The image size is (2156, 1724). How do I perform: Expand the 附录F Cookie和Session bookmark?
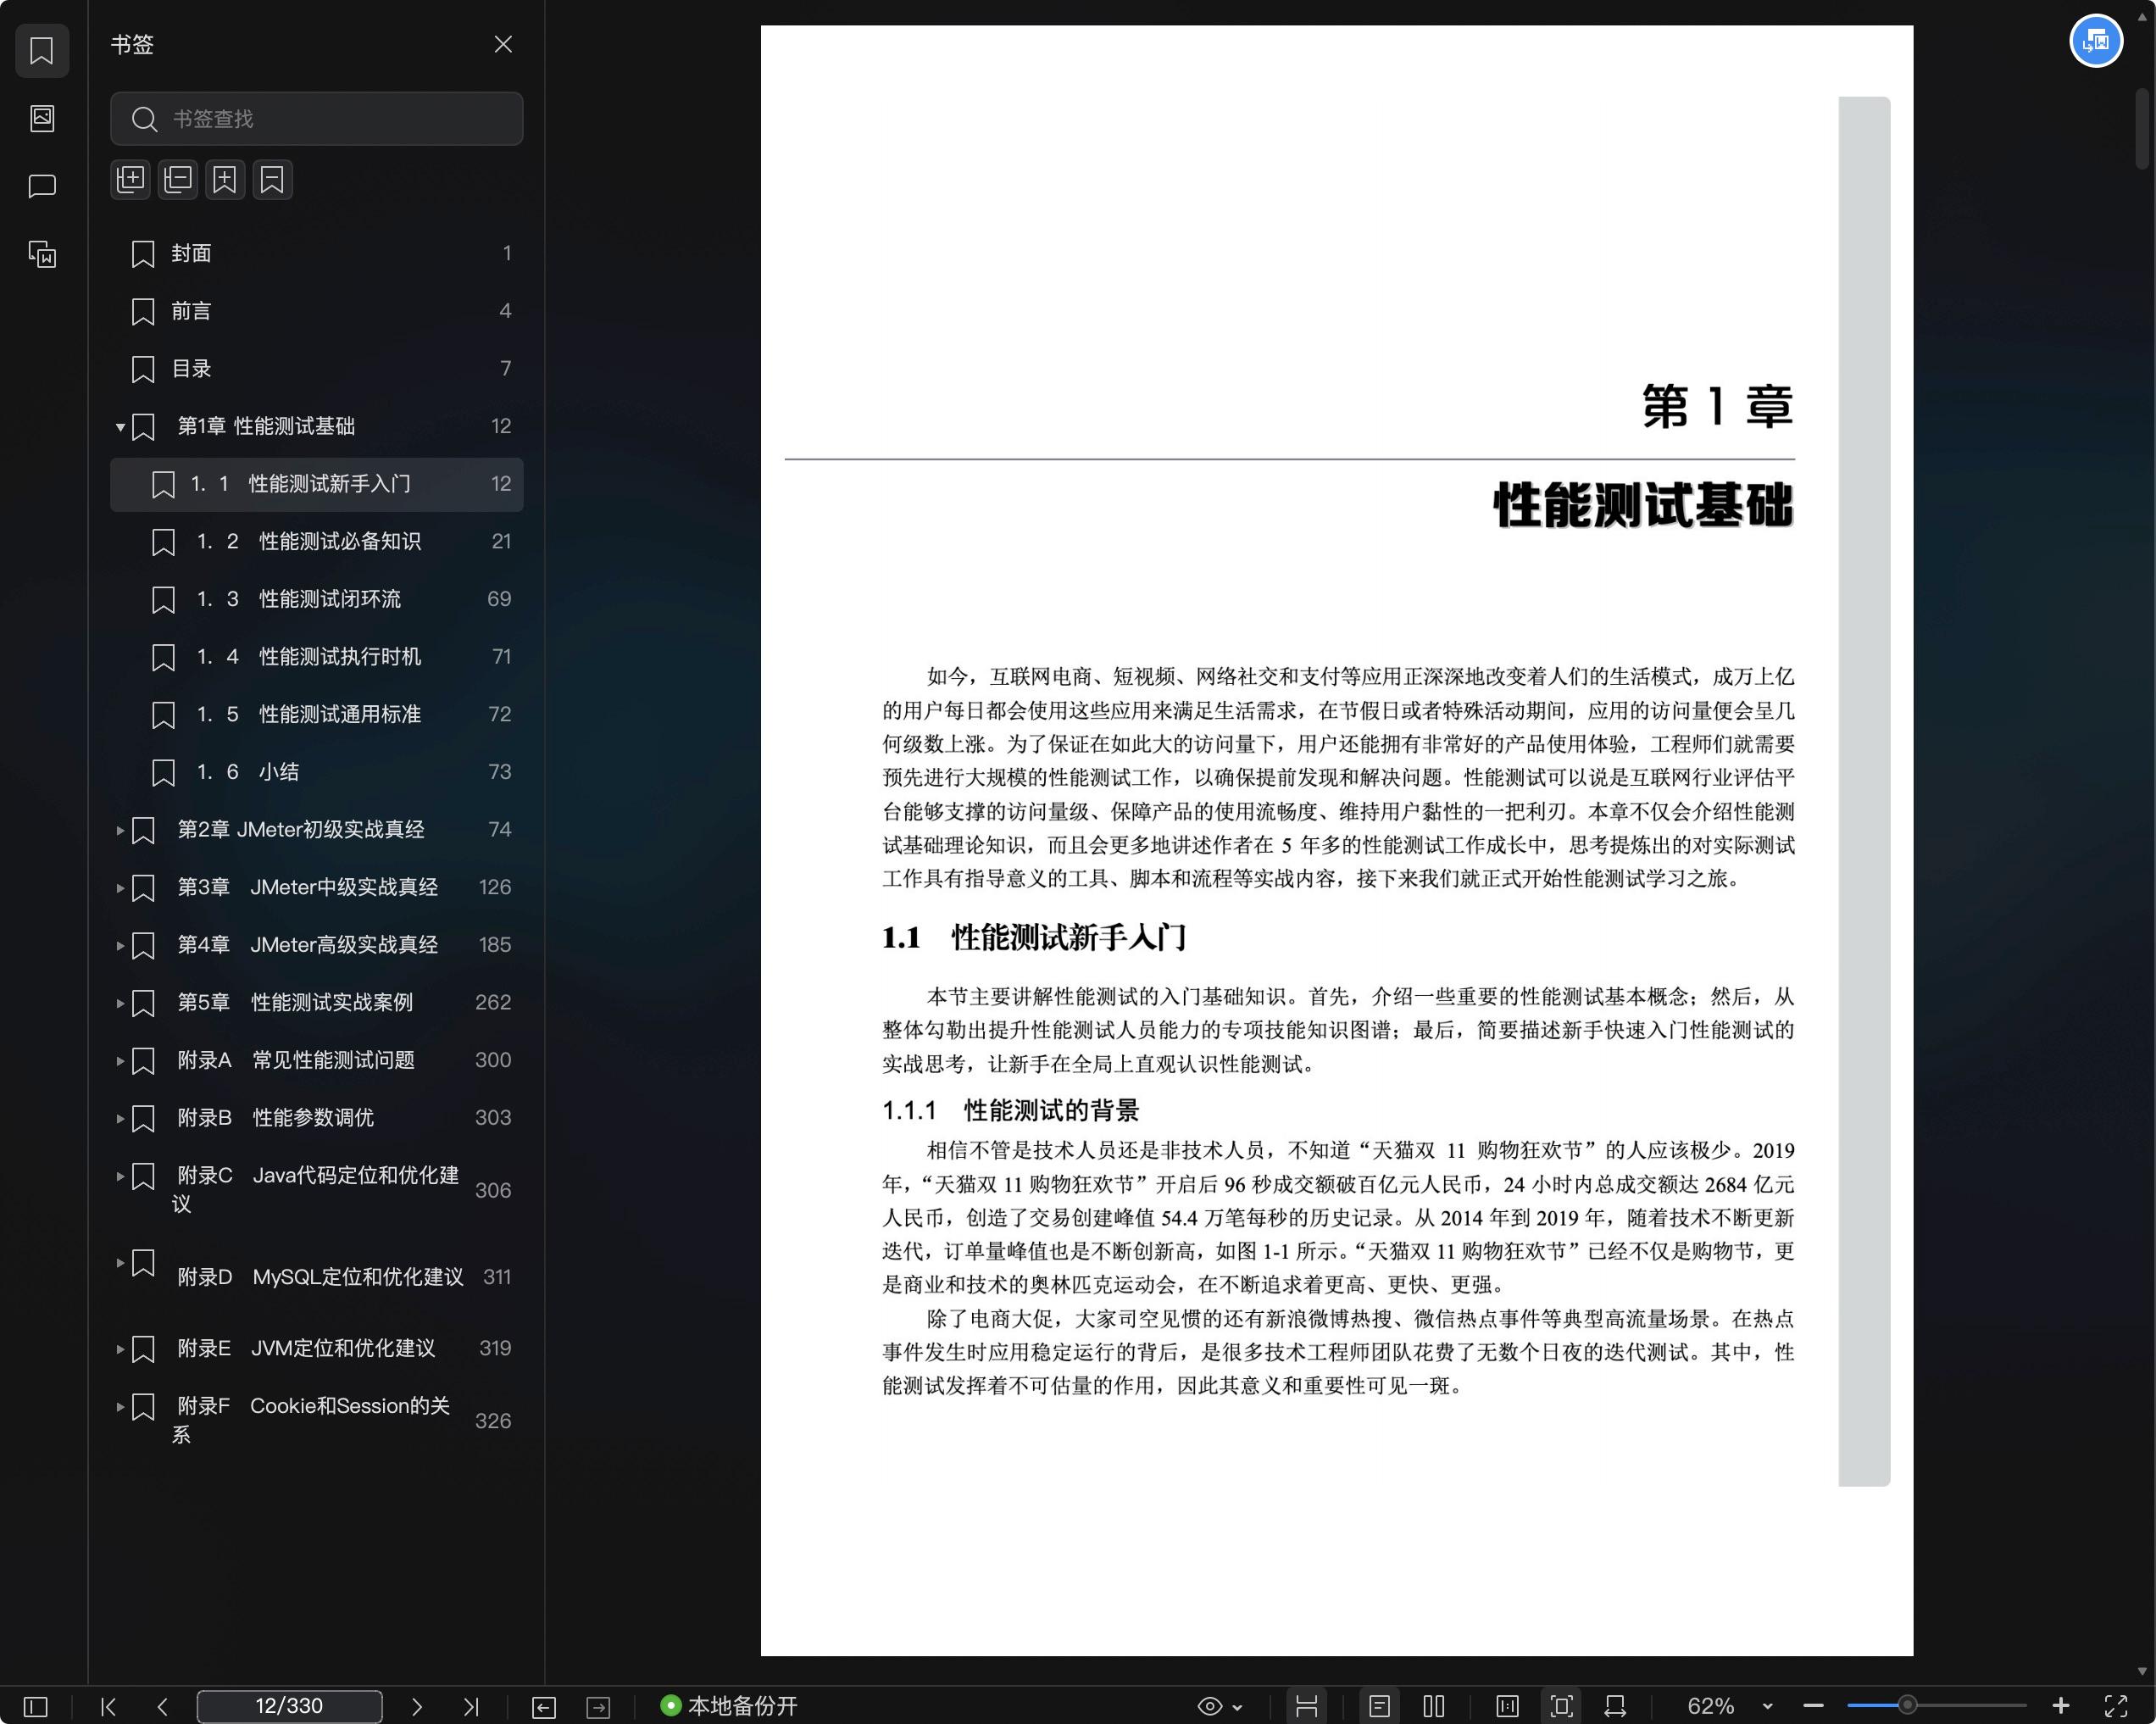(120, 1407)
